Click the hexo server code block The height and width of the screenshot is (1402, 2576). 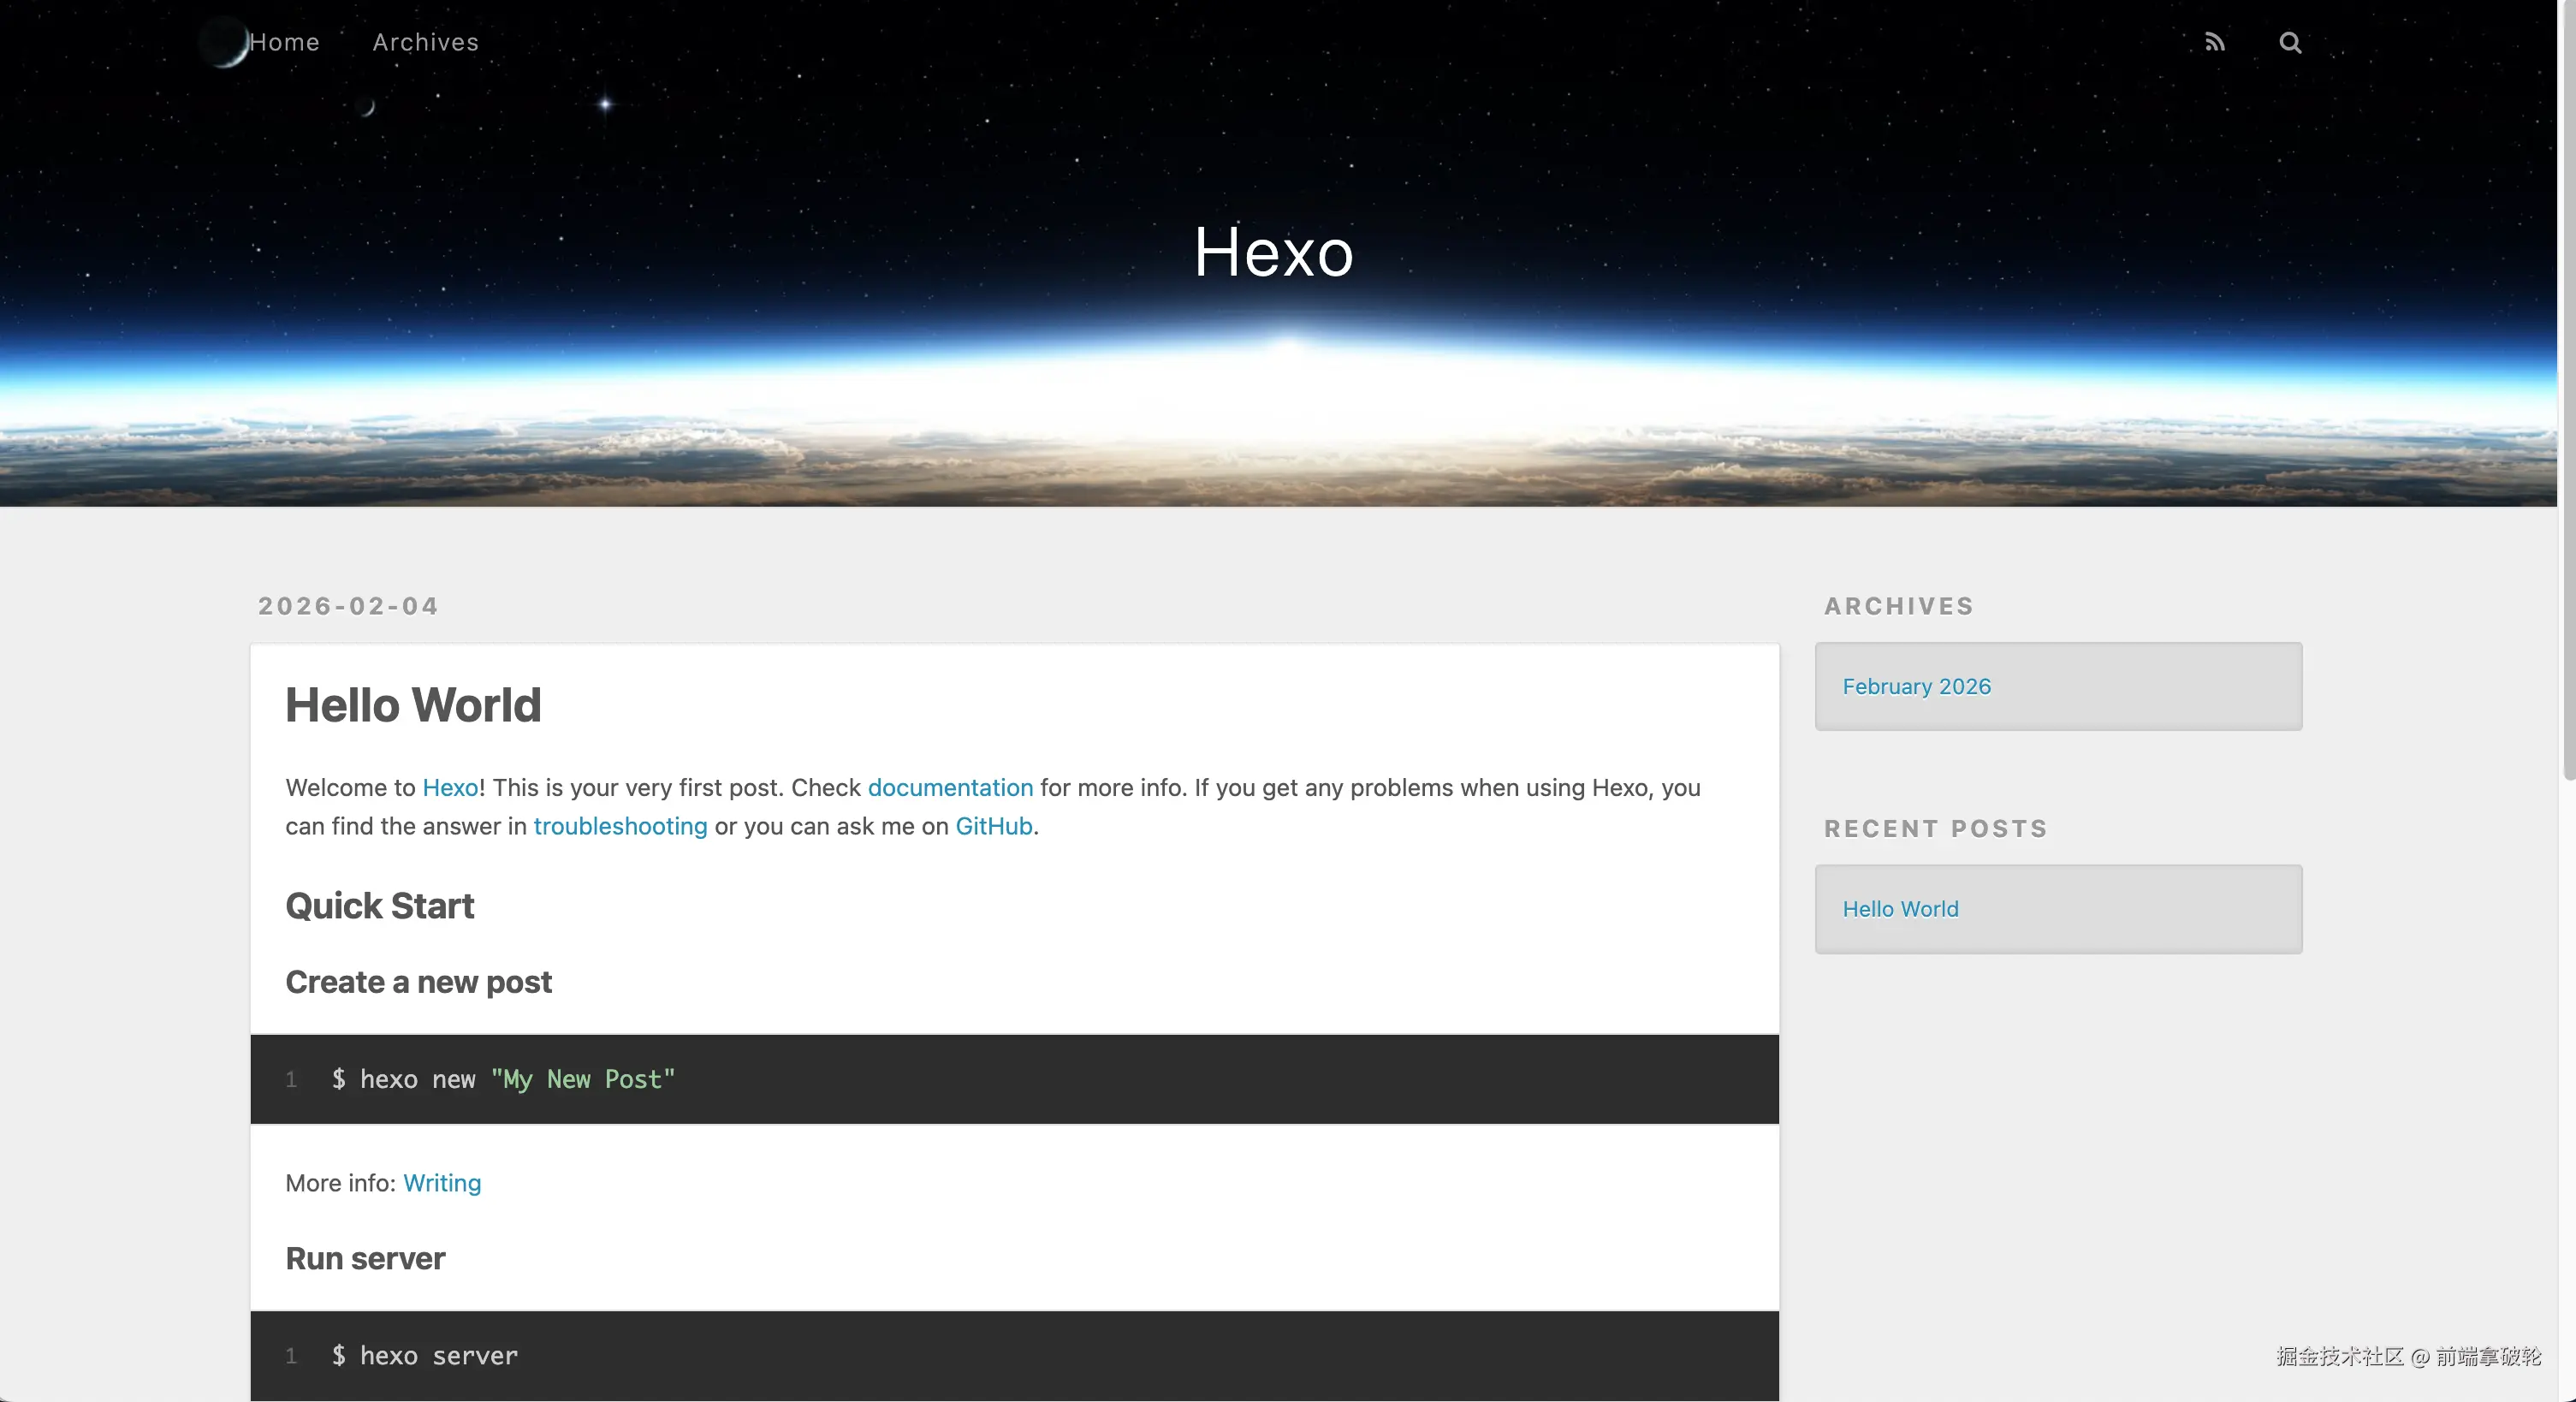(1013, 1356)
